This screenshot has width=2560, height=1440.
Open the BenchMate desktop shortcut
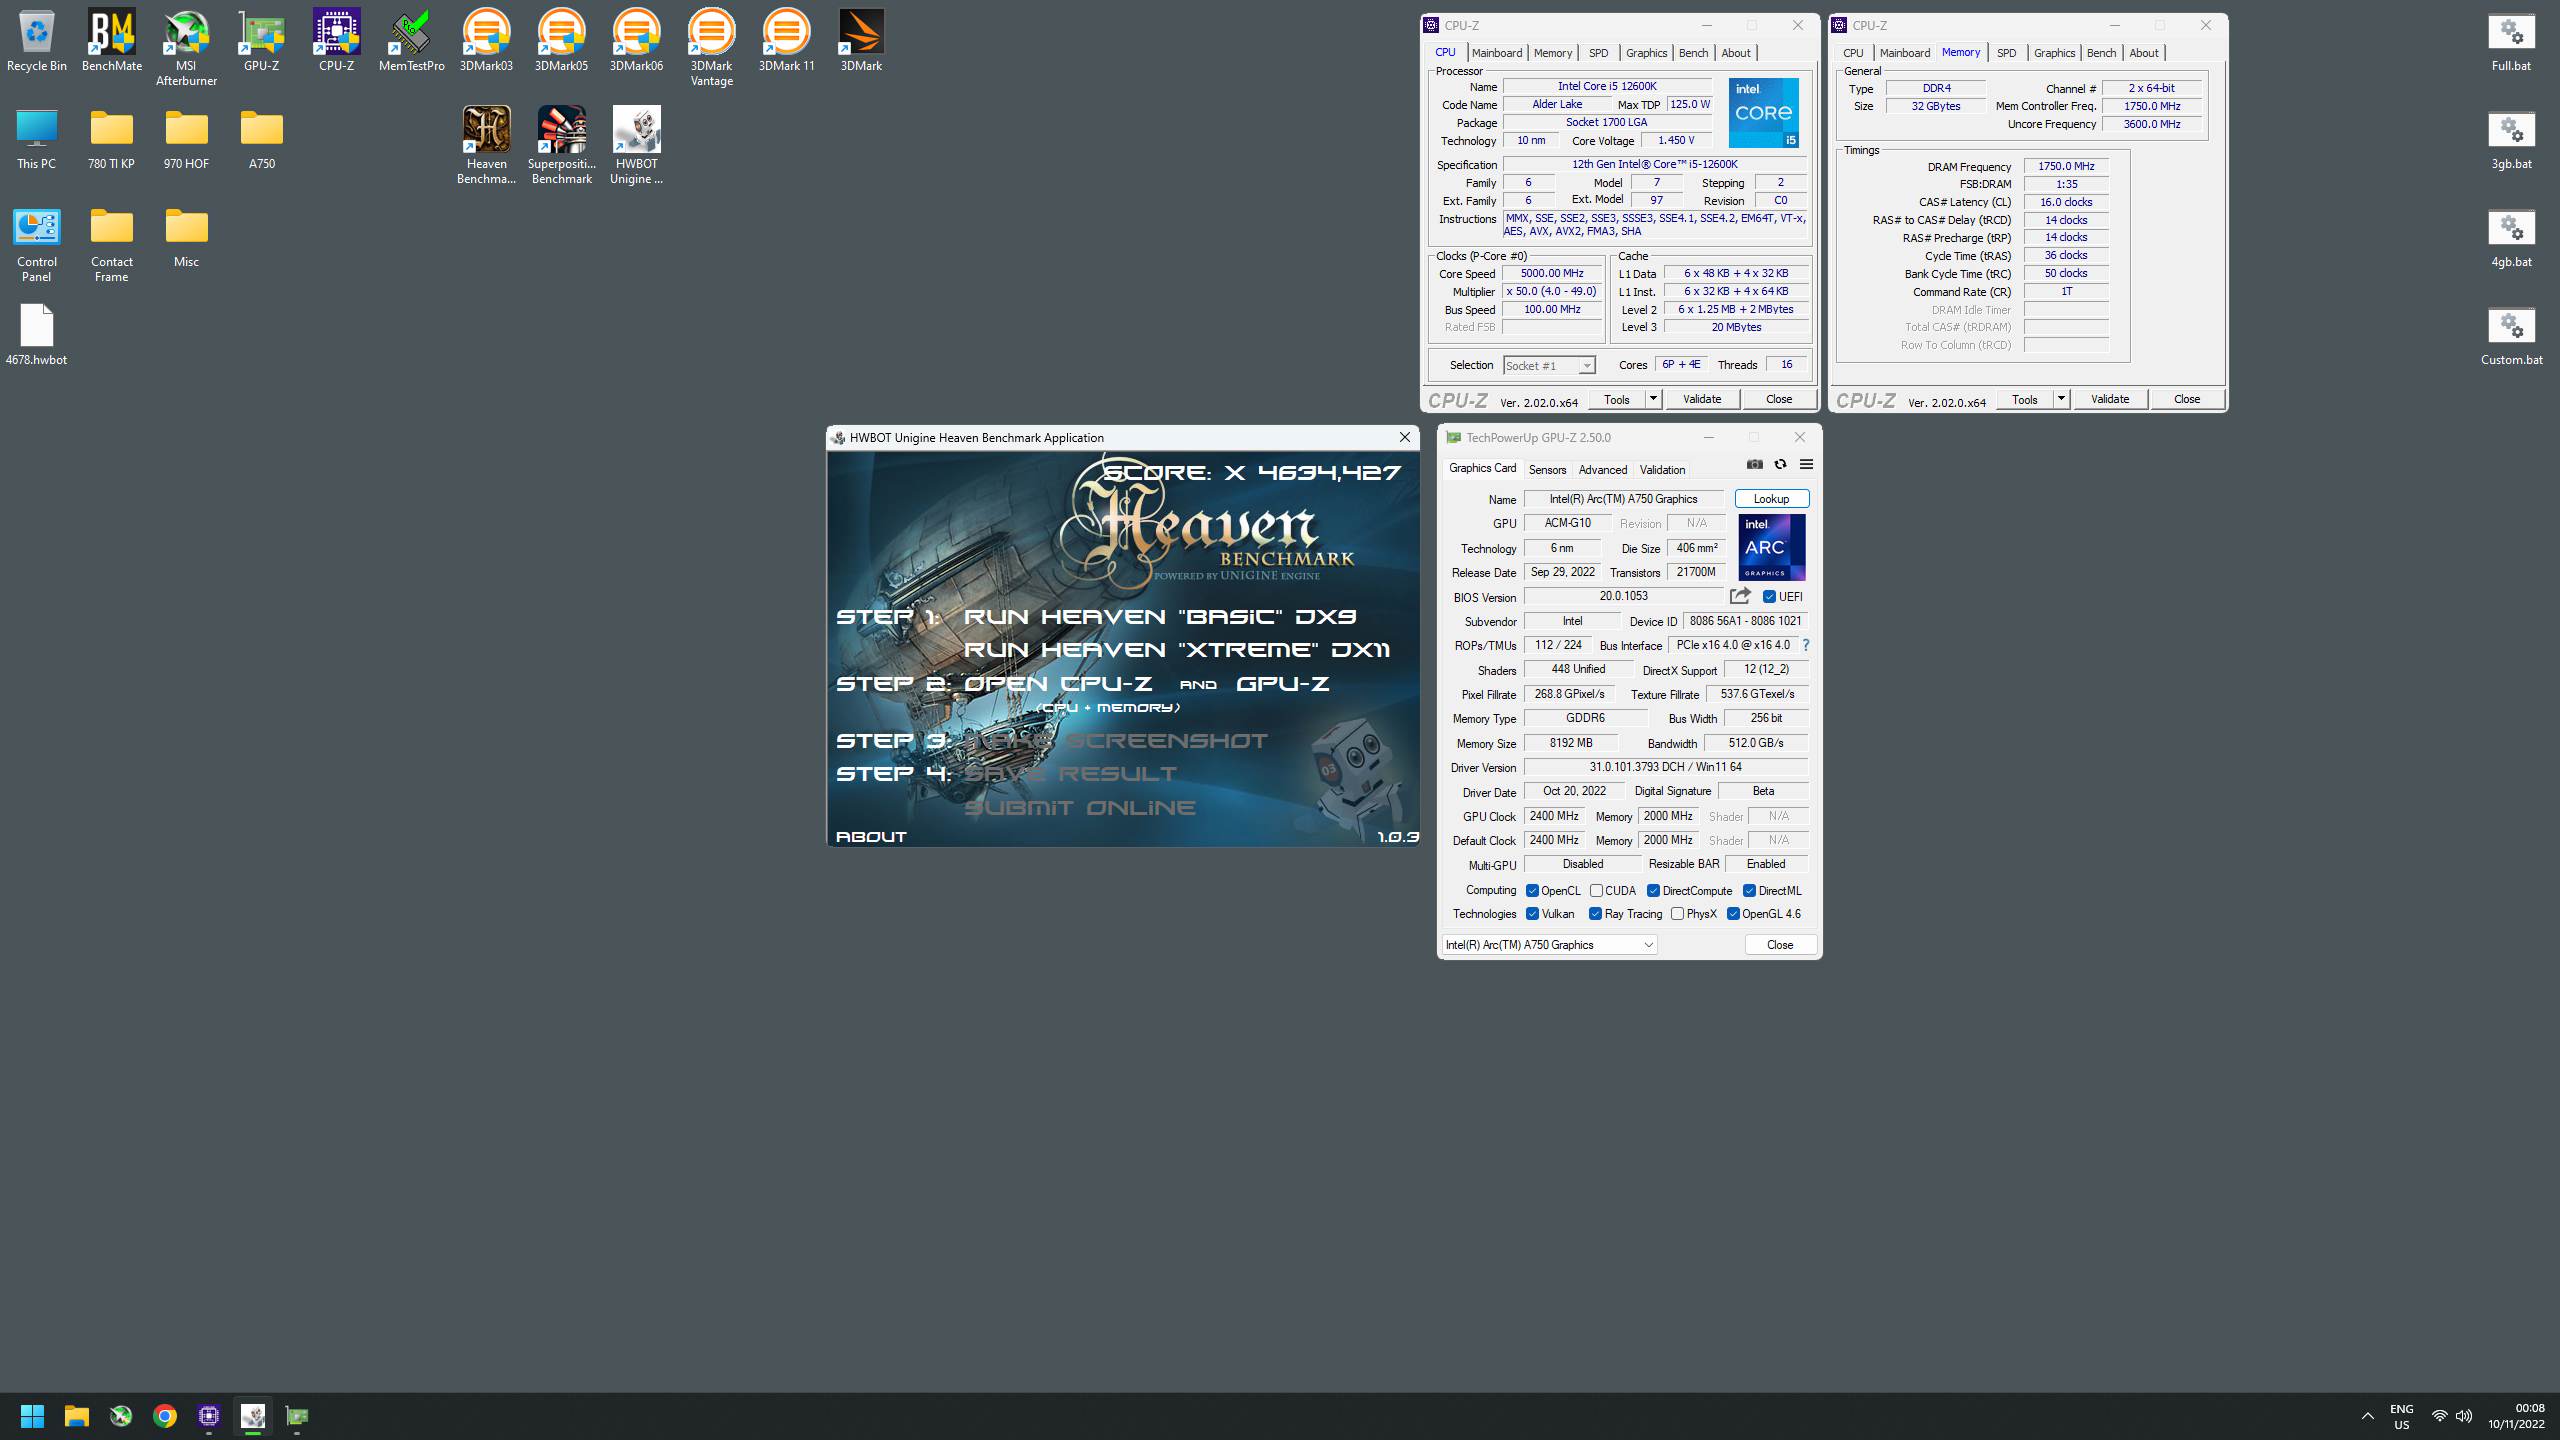tap(111, 41)
